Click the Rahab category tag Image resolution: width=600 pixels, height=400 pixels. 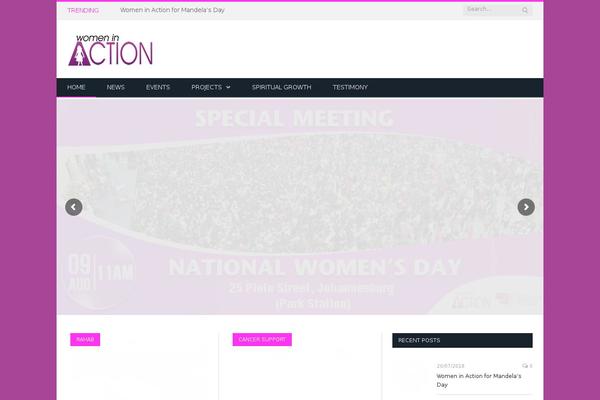[x=85, y=340]
